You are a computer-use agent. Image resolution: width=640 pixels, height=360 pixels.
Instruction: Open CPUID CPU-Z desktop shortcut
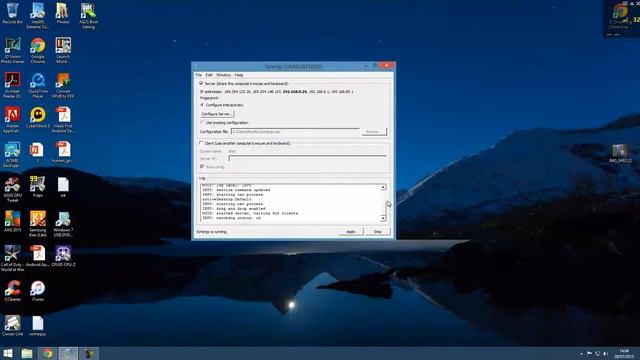[x=63, y=256]
